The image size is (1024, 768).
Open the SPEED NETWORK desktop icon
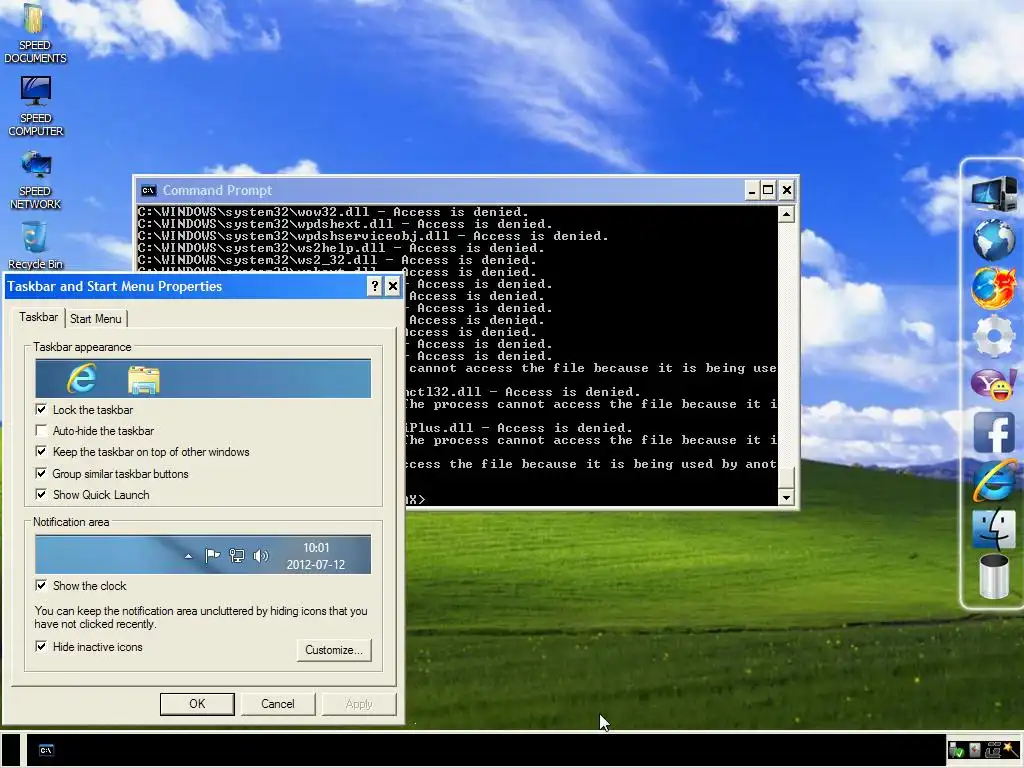pos(35,180)
